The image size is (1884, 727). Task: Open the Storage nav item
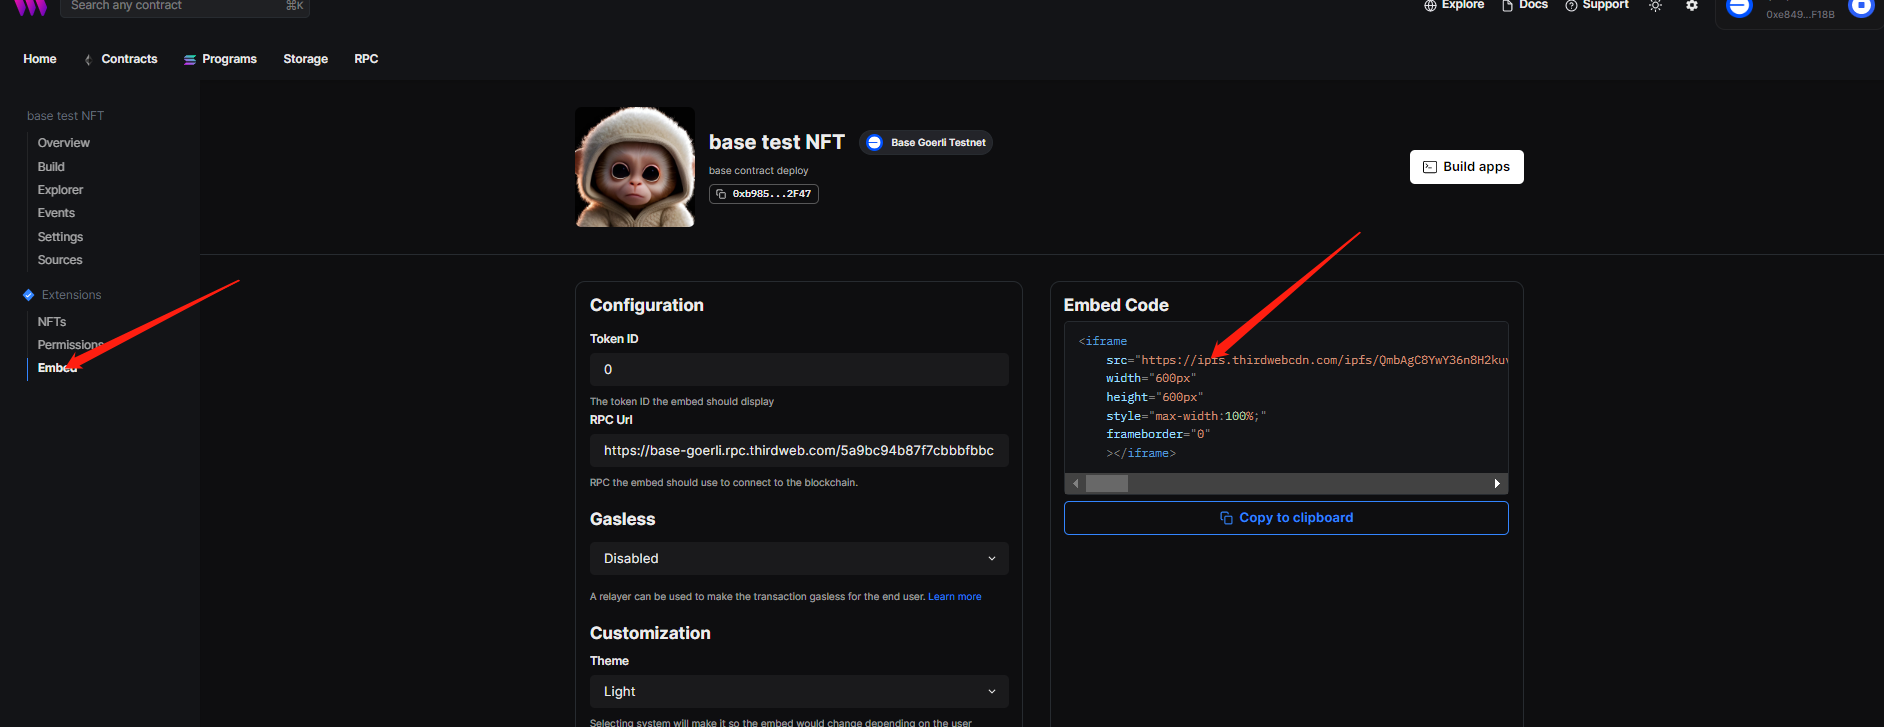(305, 59)
